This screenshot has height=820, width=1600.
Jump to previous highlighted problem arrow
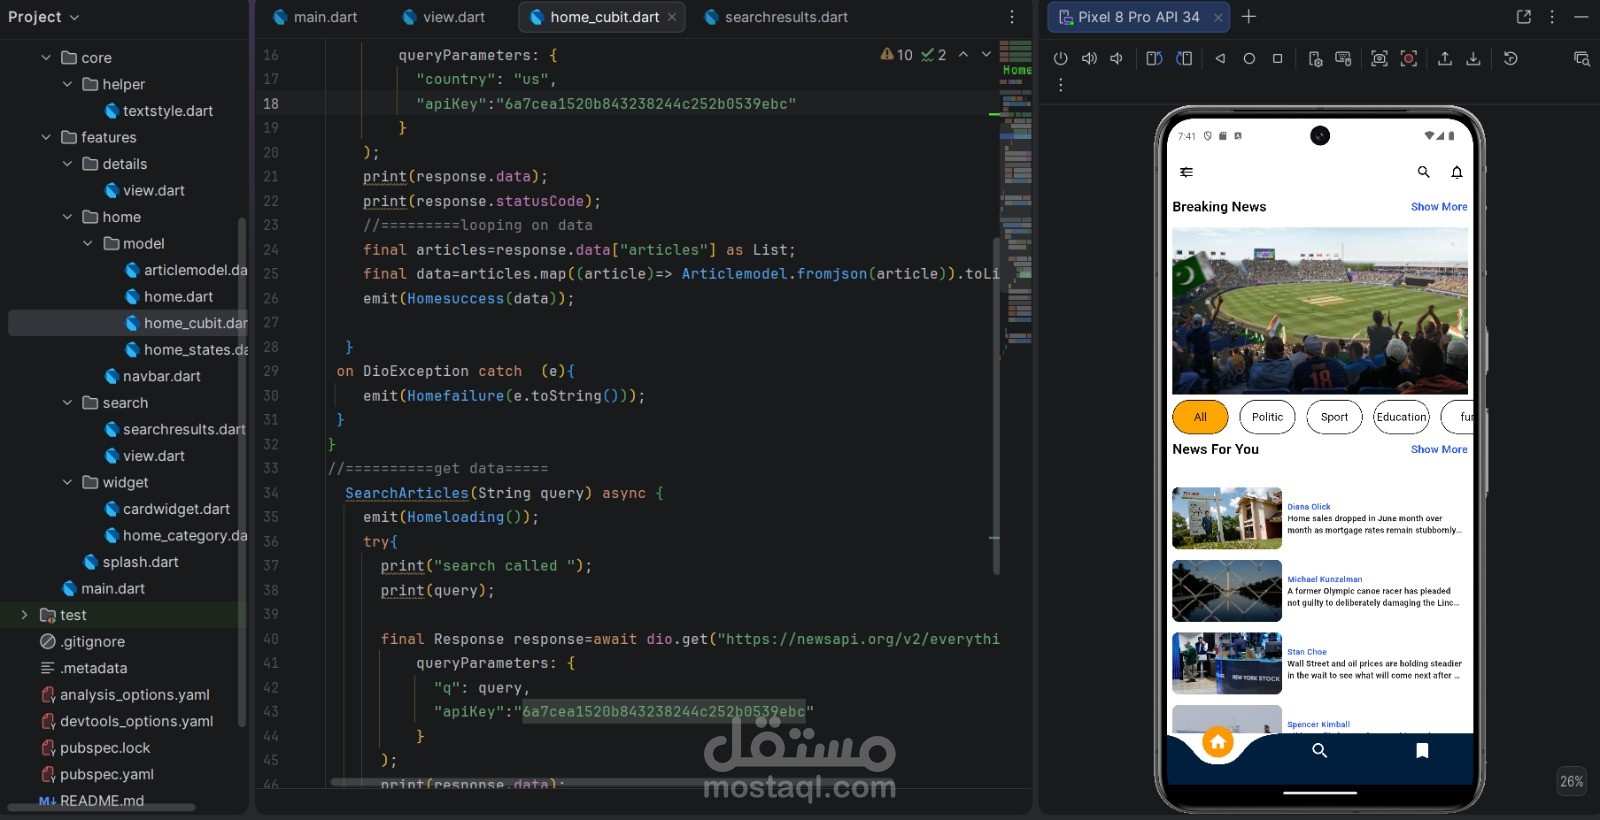pyautogui.click(x=963, y=54)
